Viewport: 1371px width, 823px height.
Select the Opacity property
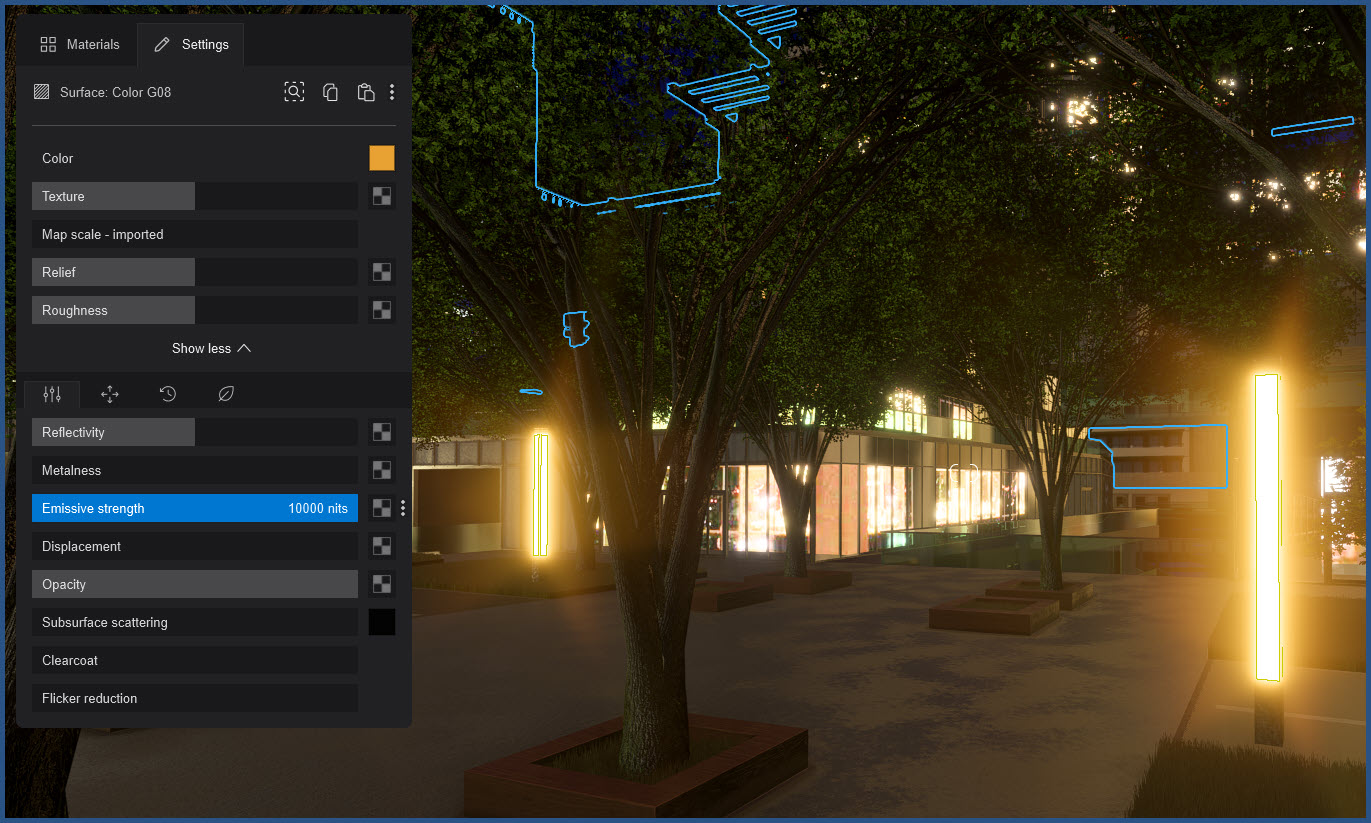(x=194, y=584)
